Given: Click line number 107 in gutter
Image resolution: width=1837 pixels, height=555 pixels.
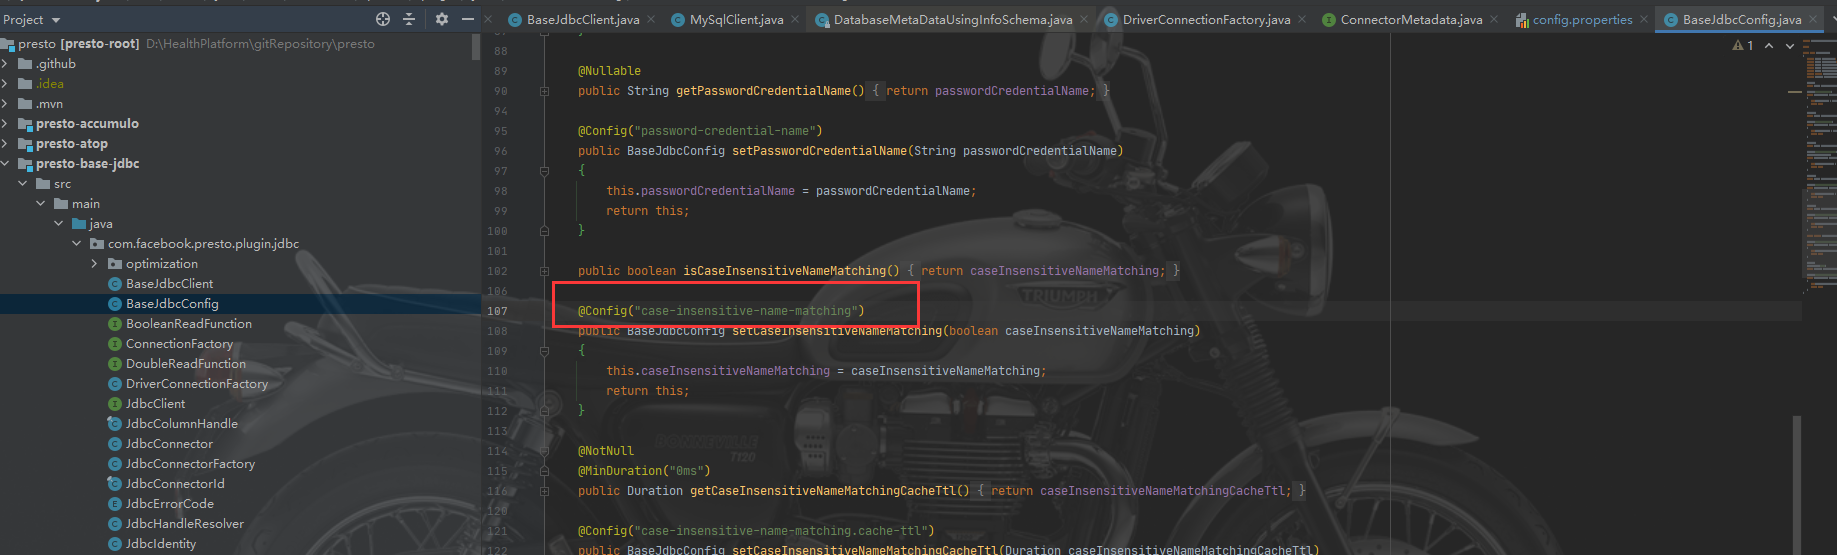Looking at the screenshot, I should point(497,311).
